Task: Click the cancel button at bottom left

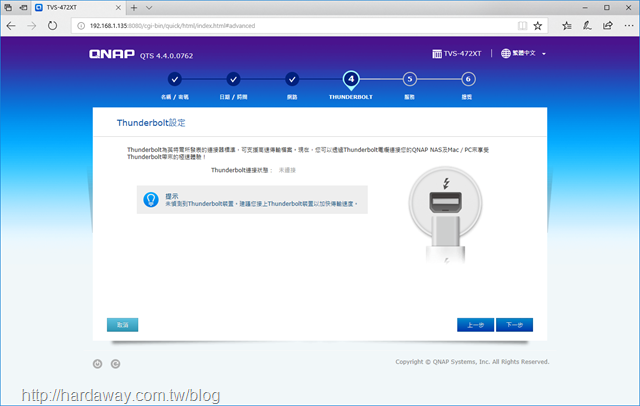Action: coord(122,325)
